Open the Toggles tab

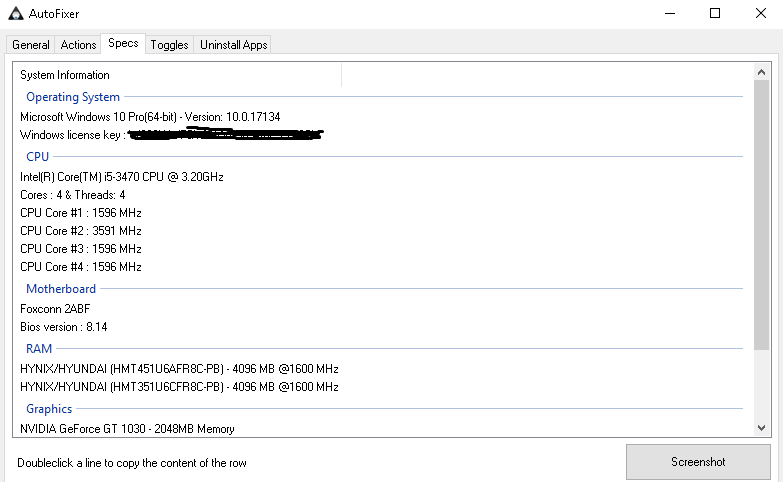169,45
